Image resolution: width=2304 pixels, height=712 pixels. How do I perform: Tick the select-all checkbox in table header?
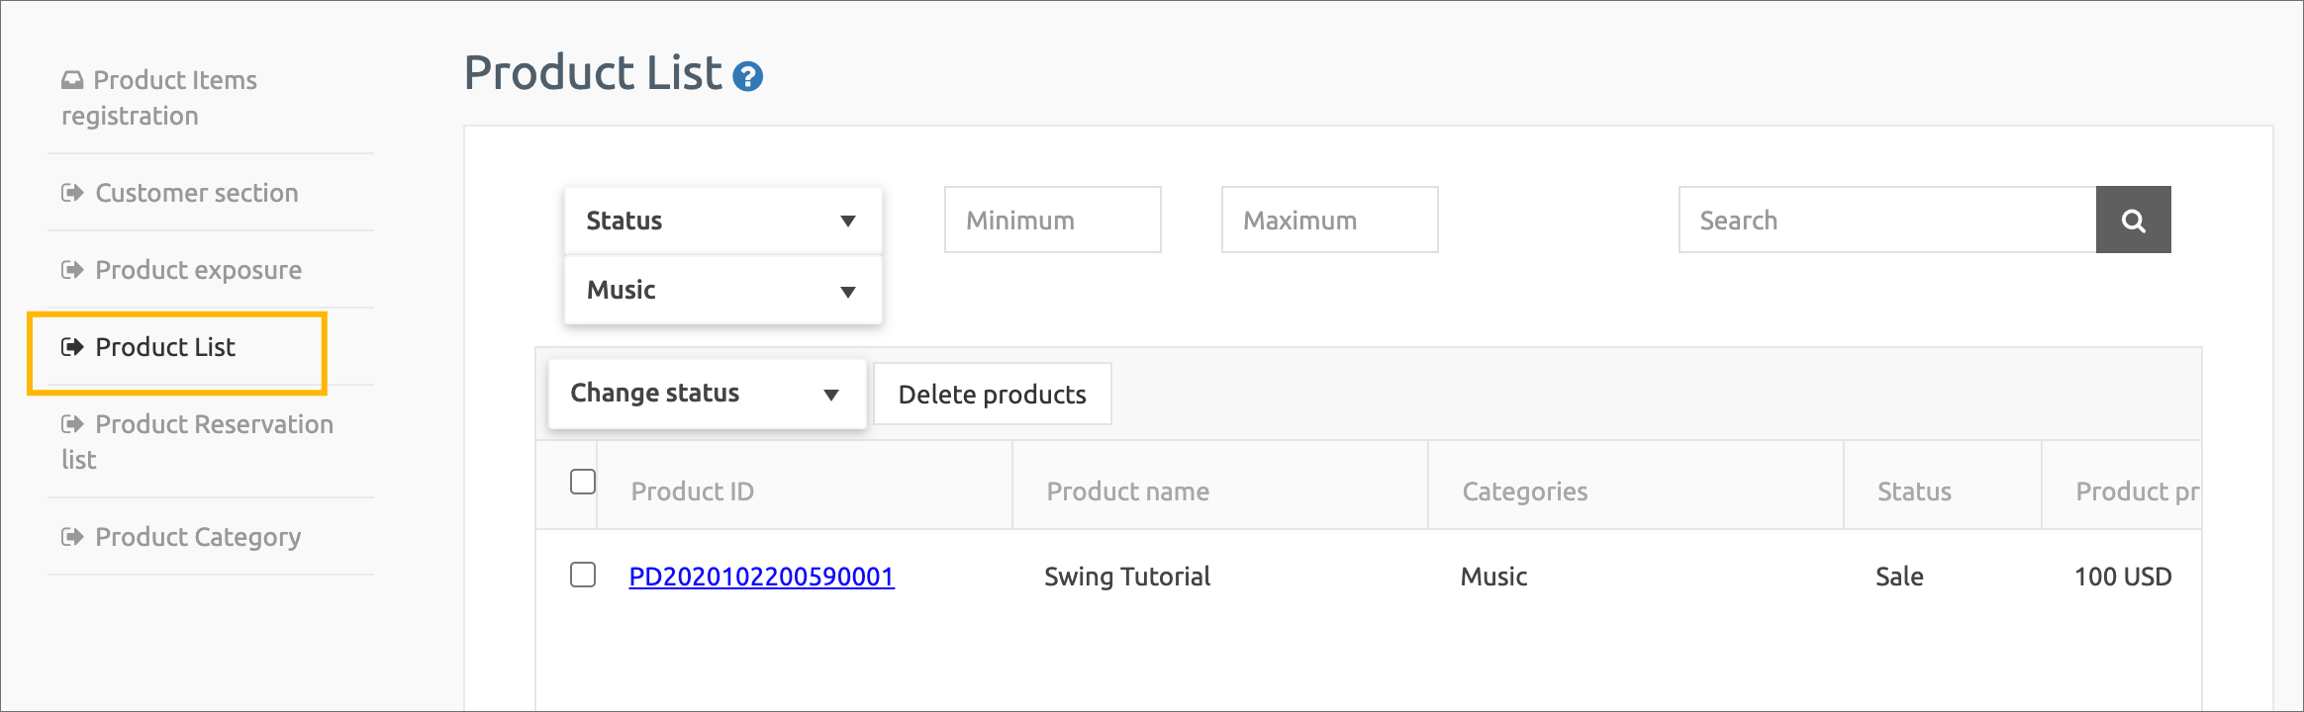click(x=583, y=482)
